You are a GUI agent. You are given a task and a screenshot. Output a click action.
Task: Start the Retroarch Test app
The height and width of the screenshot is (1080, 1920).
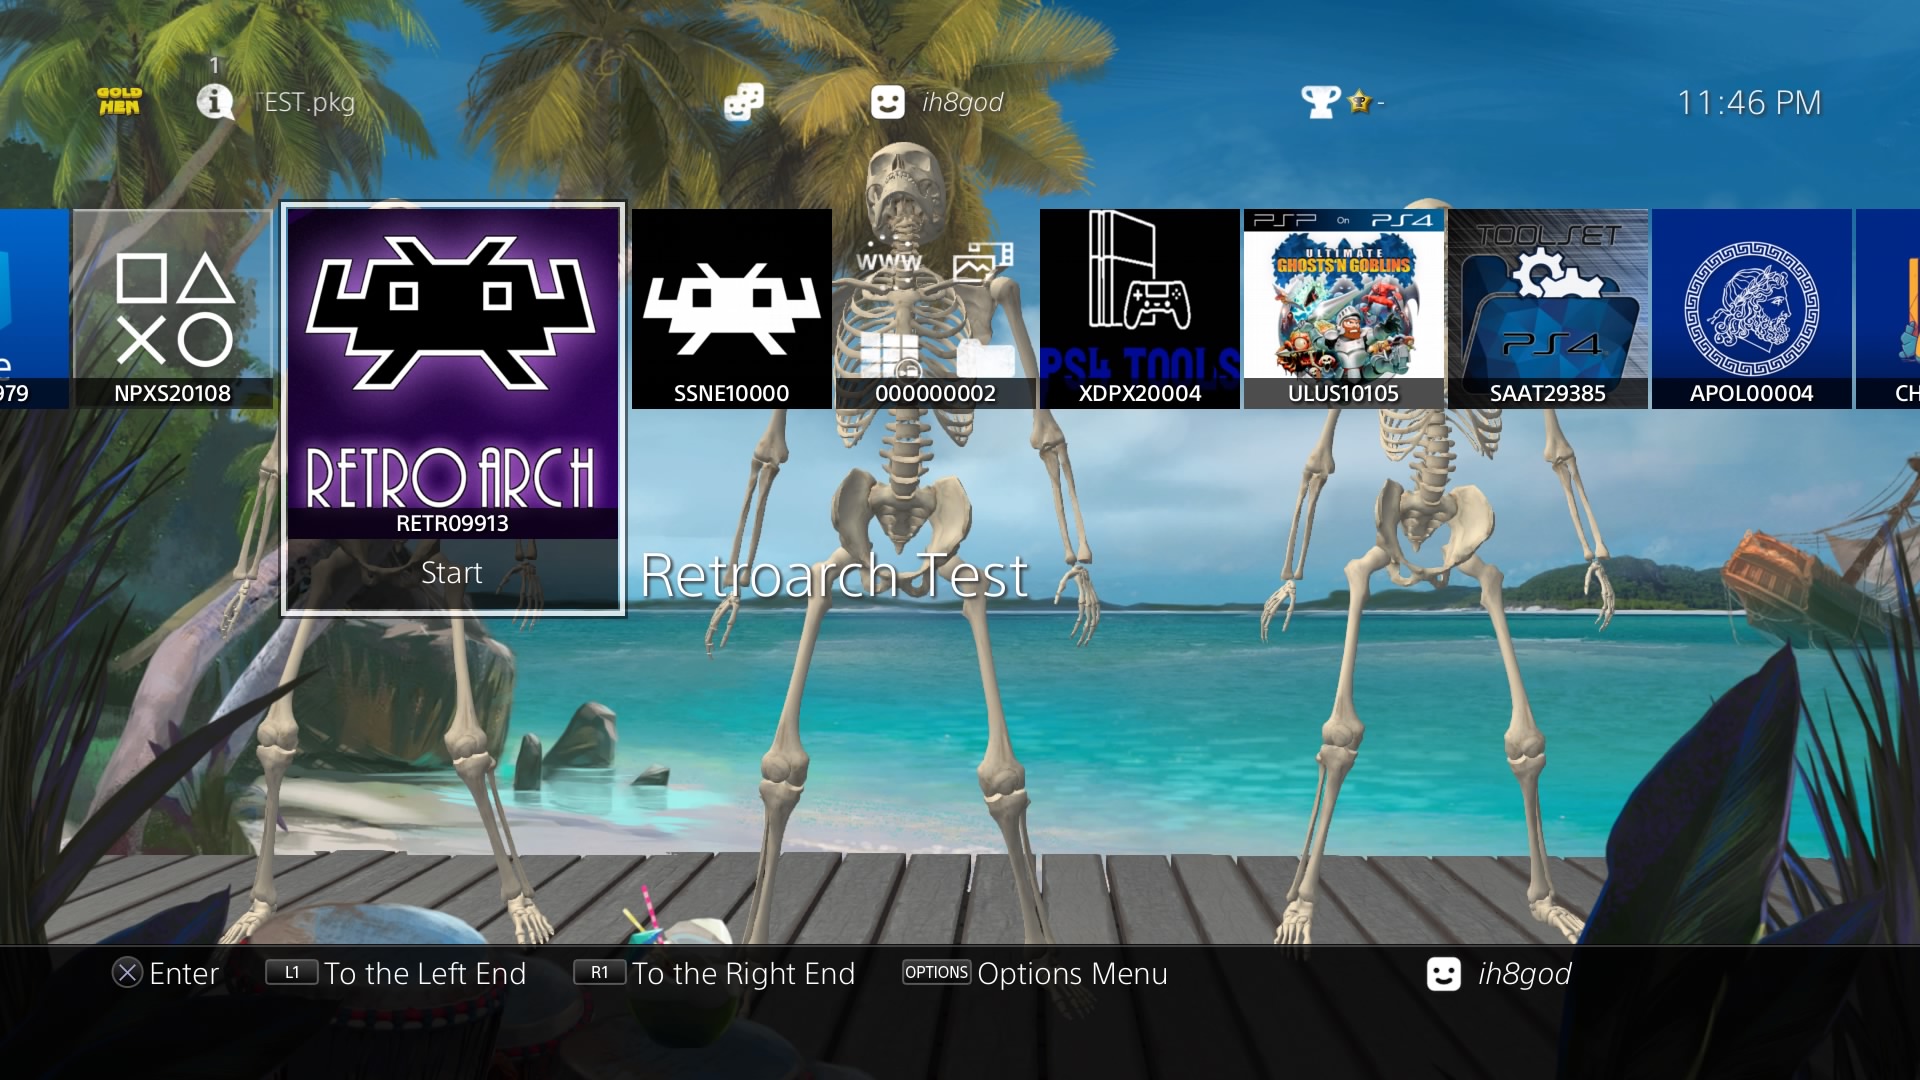point(453,573)
